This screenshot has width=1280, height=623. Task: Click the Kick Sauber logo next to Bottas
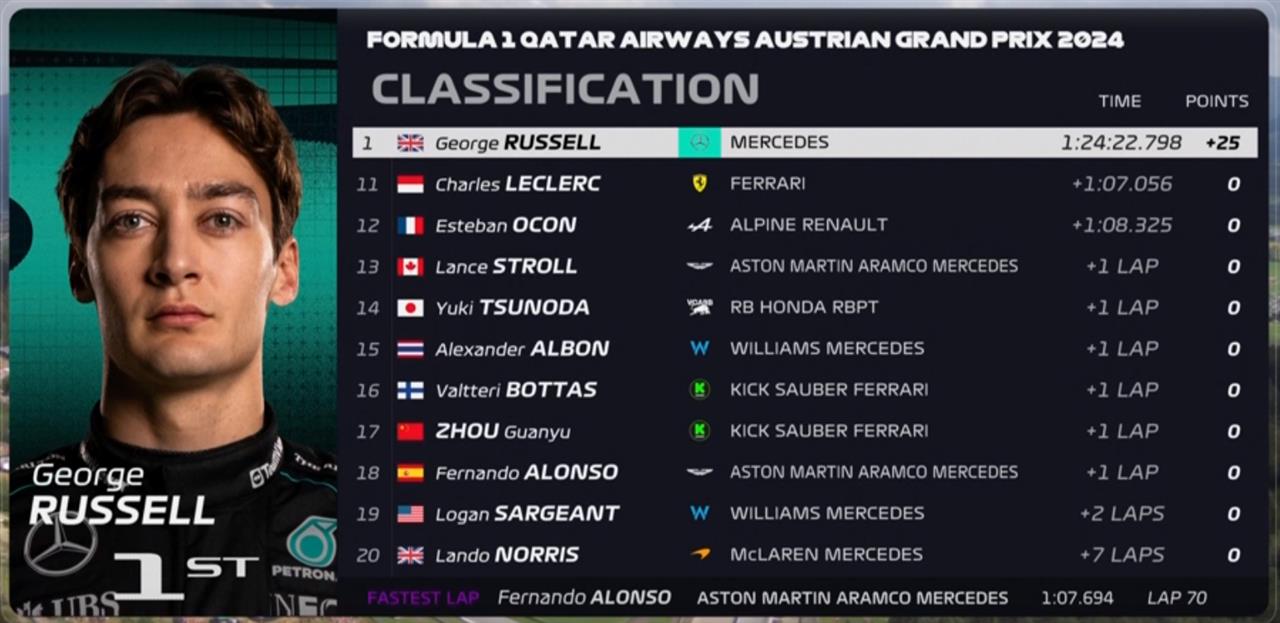(700, 389)
